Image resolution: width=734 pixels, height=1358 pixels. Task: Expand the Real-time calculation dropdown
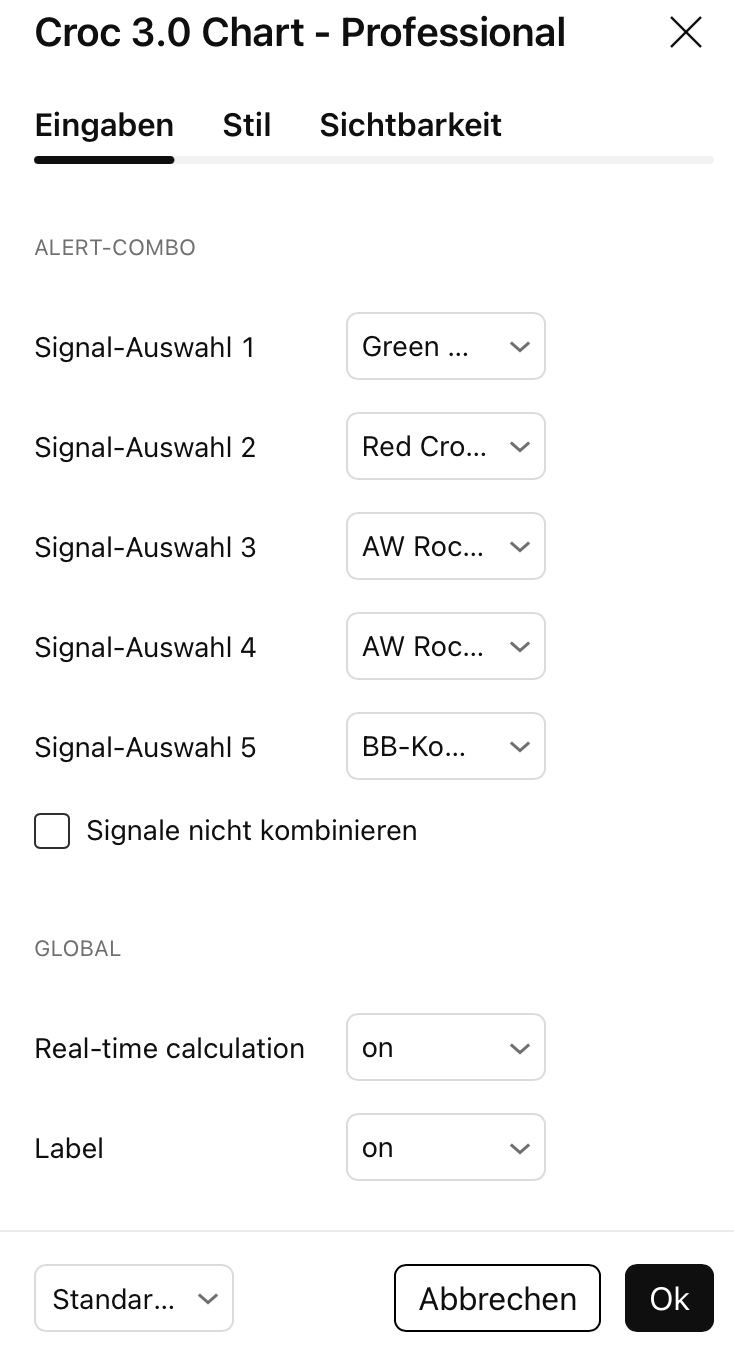coord(445,1048)
